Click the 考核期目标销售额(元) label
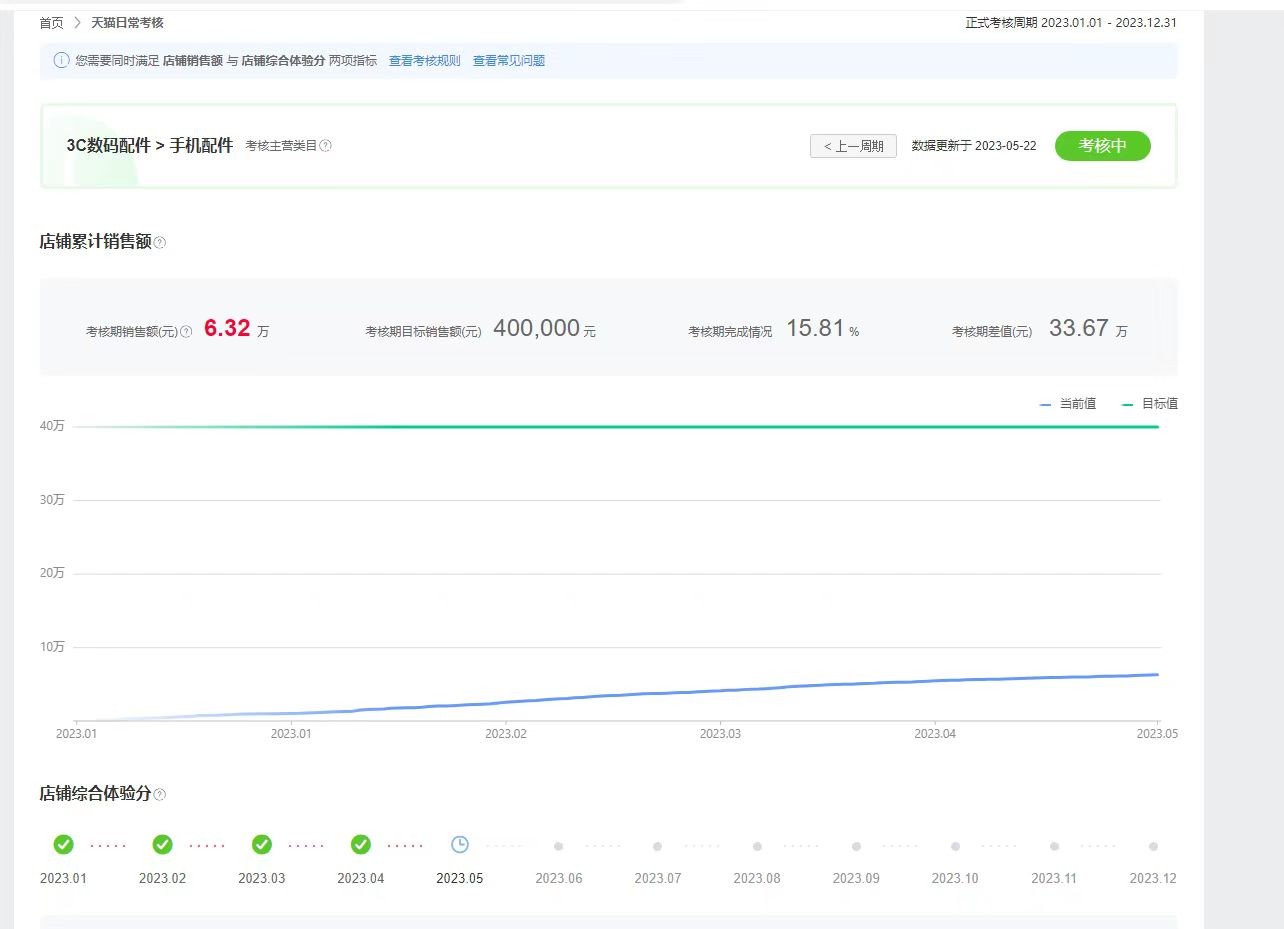Screen dimensions: 1284x929 click(423, 331)
